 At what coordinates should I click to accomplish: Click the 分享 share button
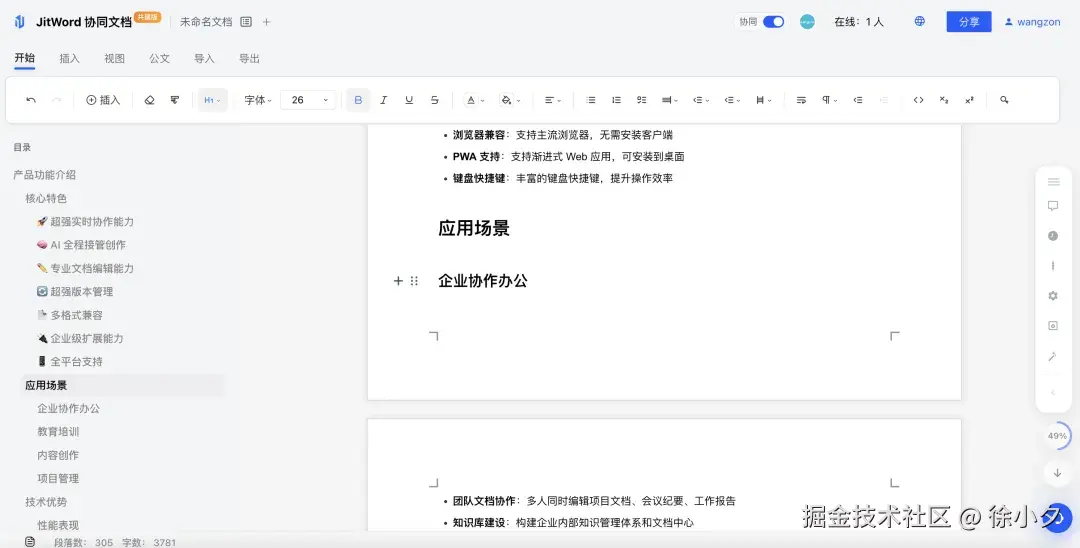coord(968,22)
